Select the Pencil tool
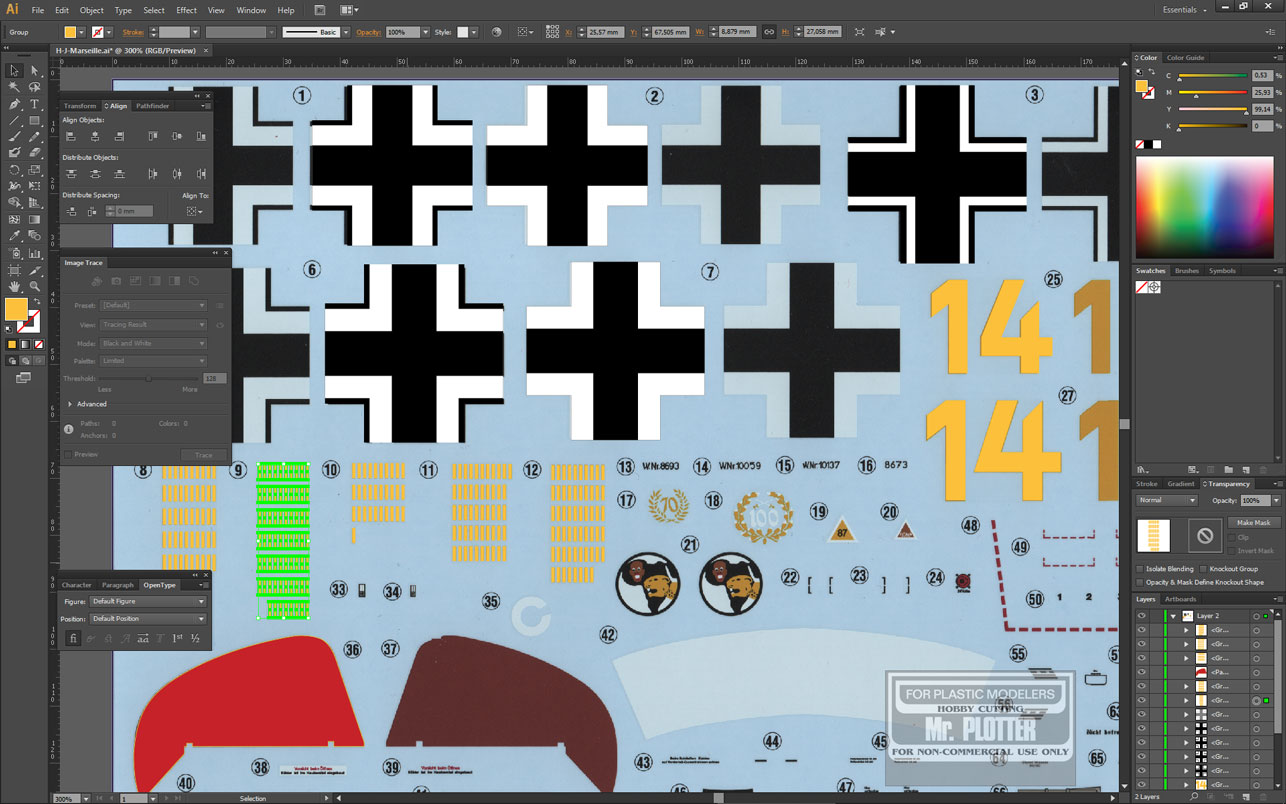 [35, 137]
